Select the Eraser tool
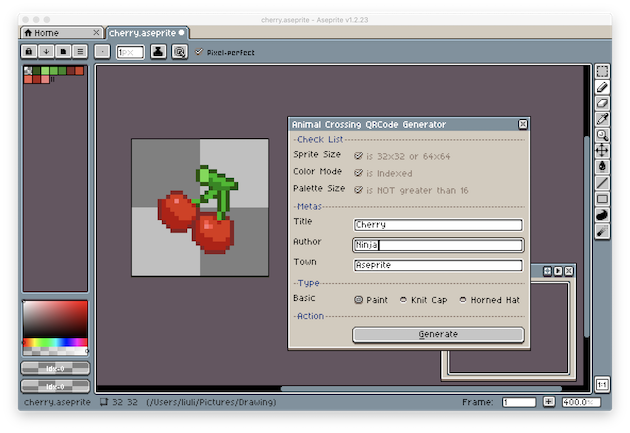Screen dimensions: 630x433 pos(602,103)
